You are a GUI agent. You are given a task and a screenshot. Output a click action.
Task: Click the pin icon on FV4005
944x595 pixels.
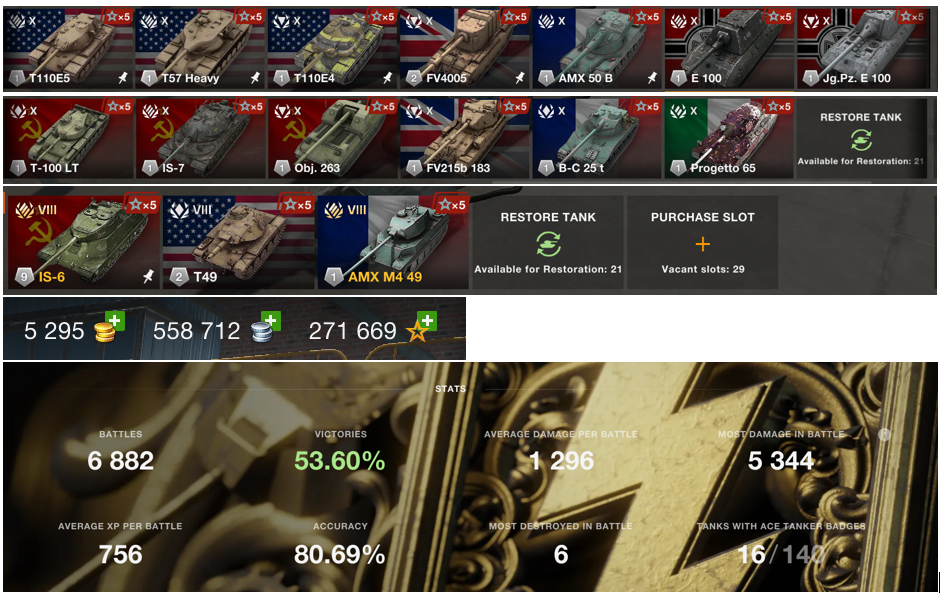(520, 77)
